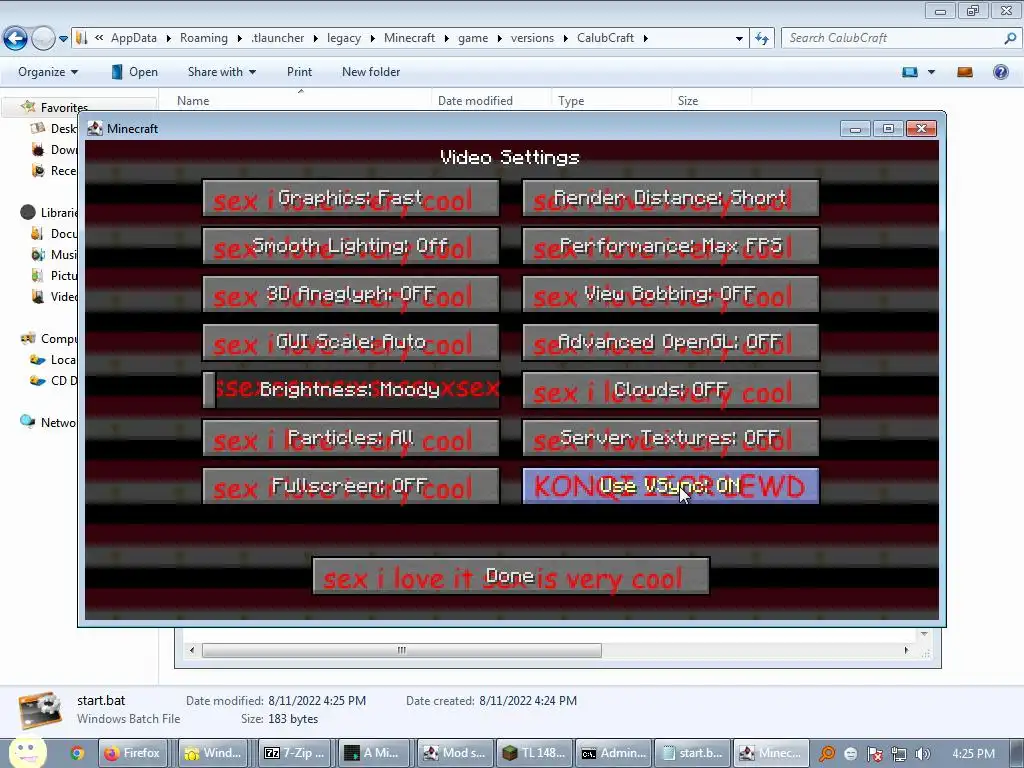The image size is (1024, 768).
Task: Toggle Use VSync: ON option
Action: coord(671,487)
